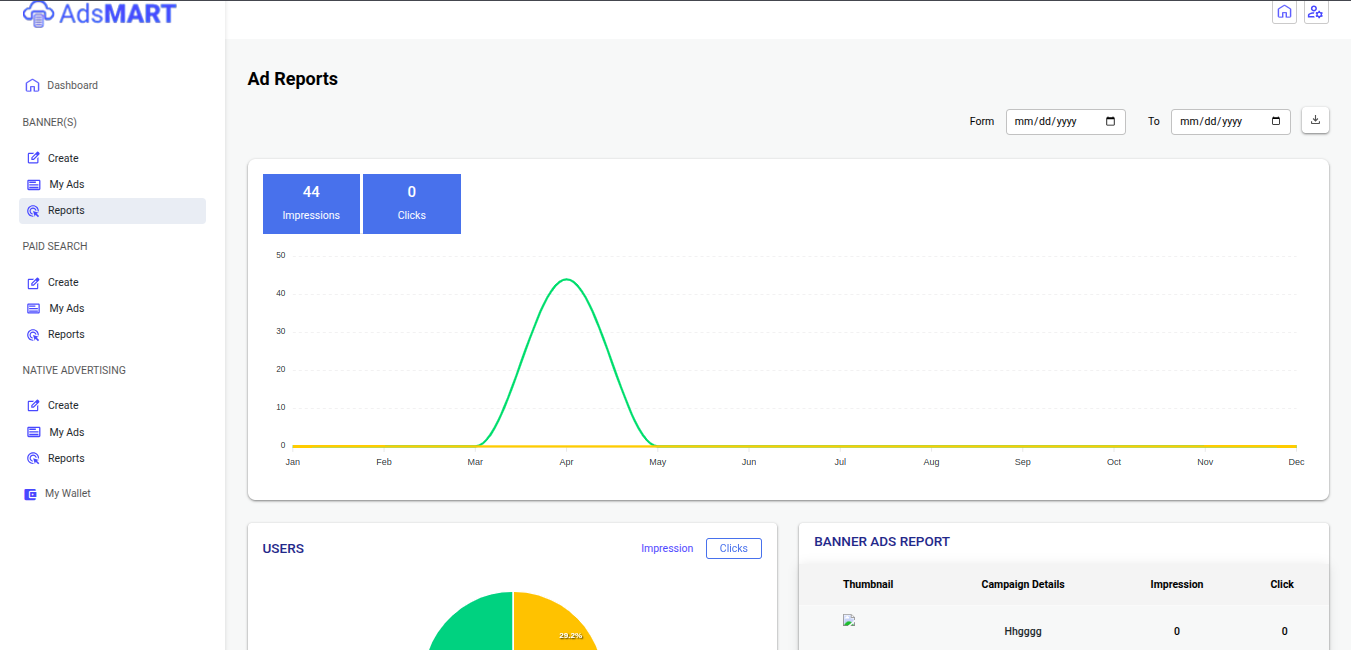Click the Reports icon under BANNER(S)

click(33, 211)
